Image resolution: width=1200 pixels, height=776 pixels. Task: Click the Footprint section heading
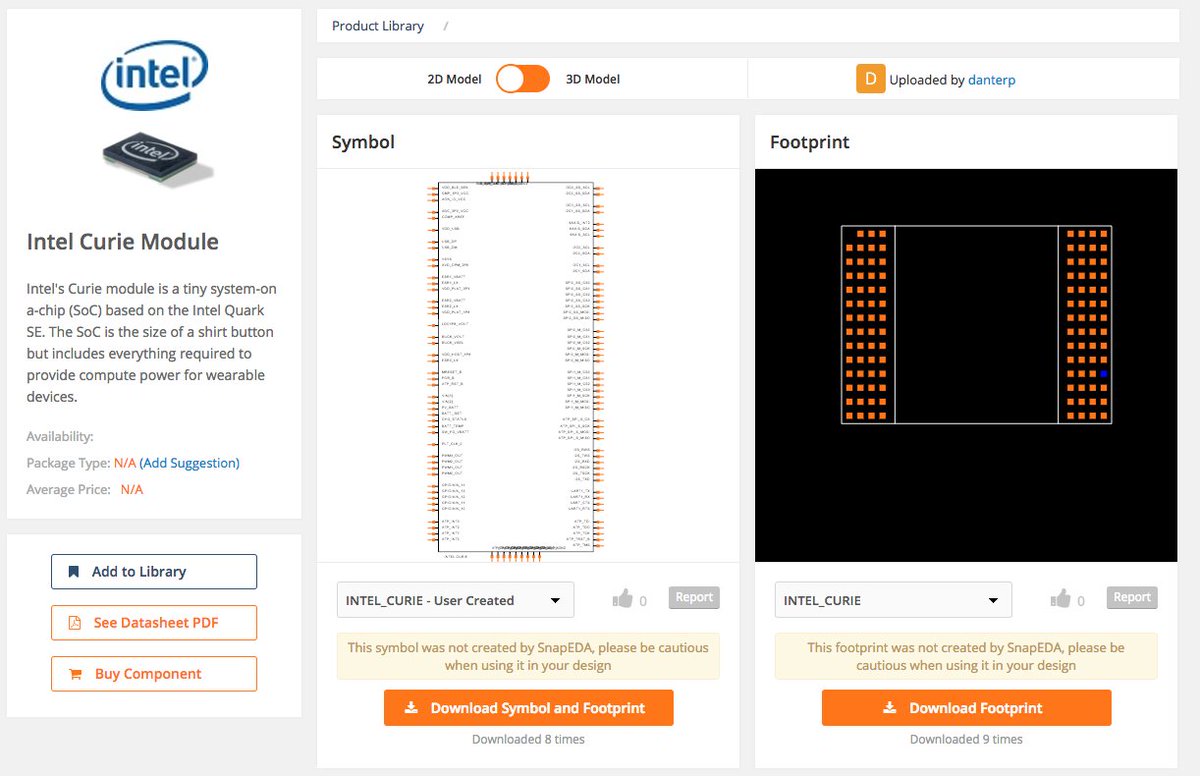pos(810,142)
